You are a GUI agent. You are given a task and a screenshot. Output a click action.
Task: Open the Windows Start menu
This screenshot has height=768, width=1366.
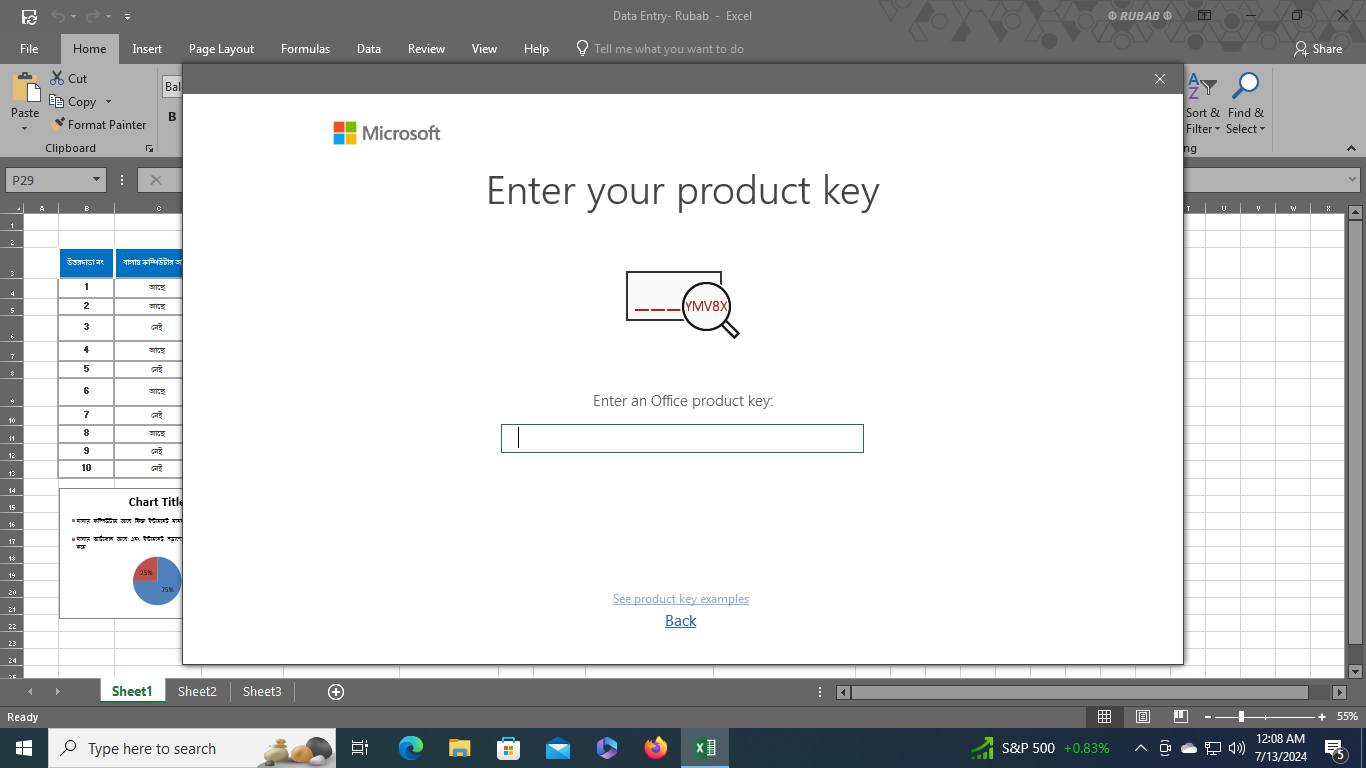pyautogui.click(x=24, y=748)
